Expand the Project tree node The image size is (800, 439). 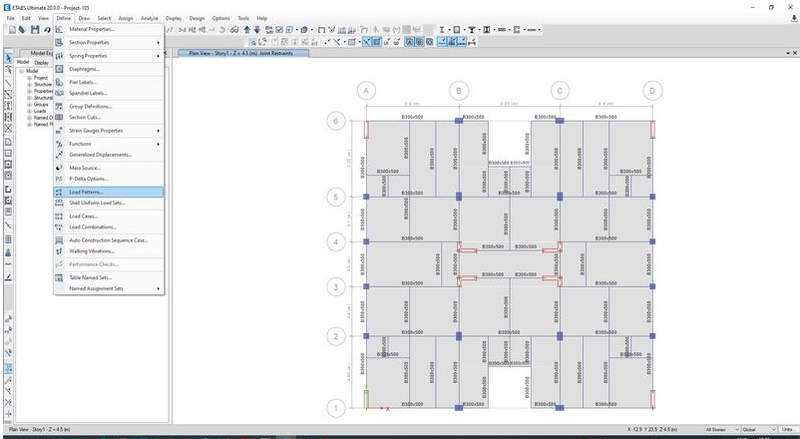click(30, 78)
